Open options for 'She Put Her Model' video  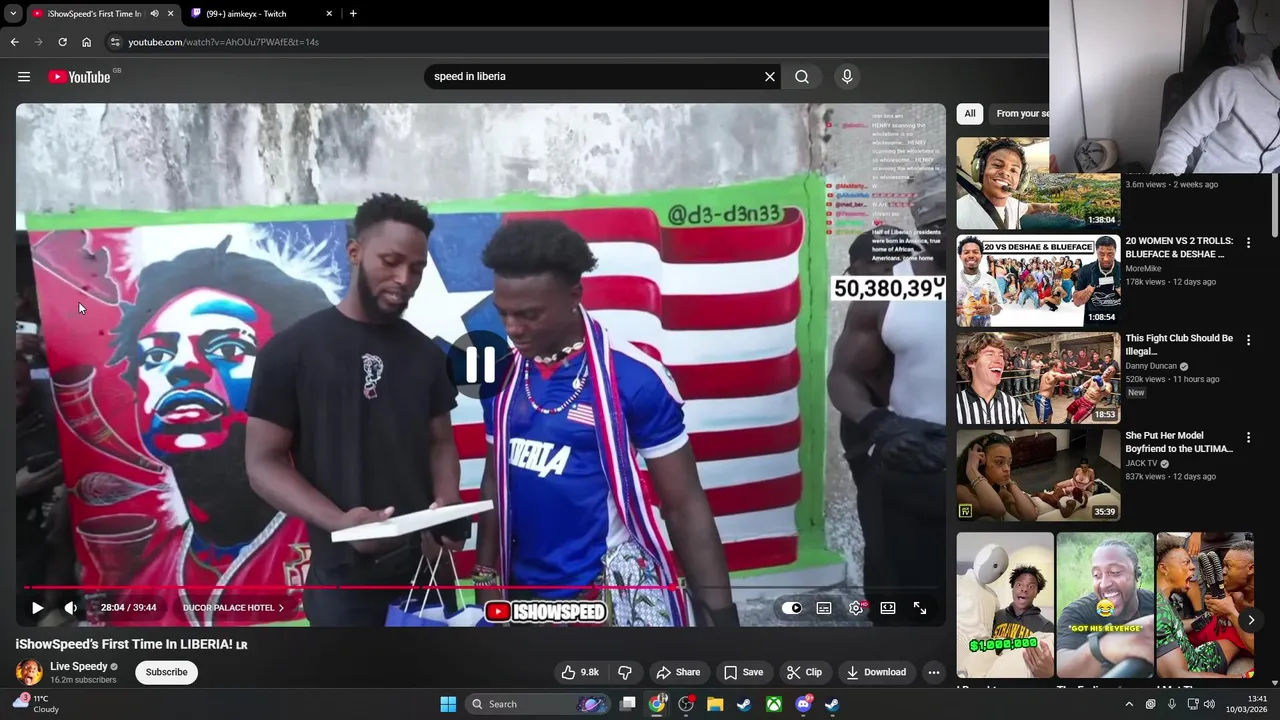(x=1248, y=437)
